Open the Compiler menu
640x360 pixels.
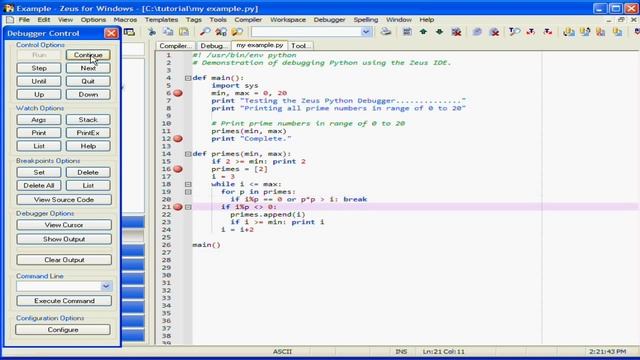[x=248, y=20]
